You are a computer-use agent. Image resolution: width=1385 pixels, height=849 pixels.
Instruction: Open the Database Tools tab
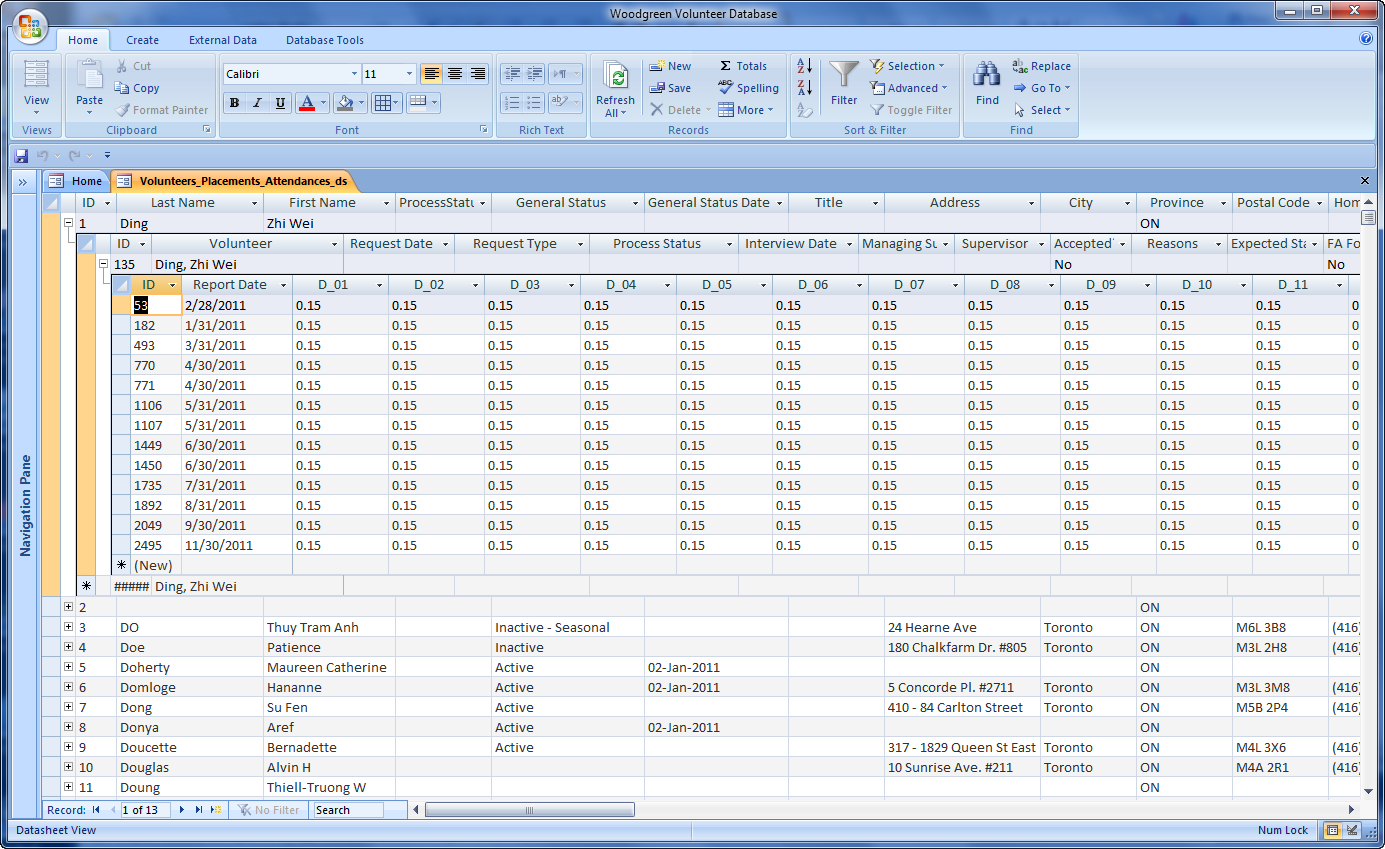(x=325, y=40)
